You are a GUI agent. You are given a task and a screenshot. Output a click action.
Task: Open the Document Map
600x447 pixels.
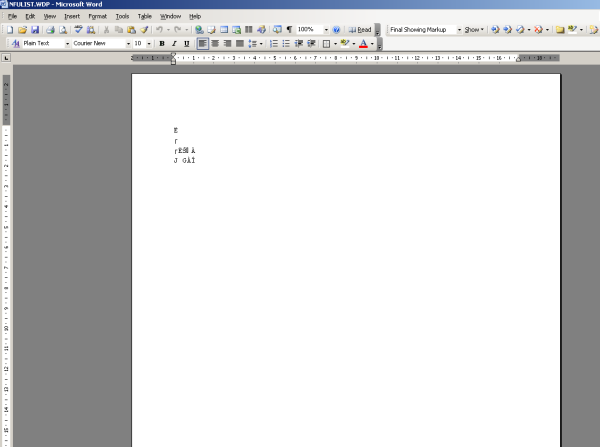click(277, 29)
